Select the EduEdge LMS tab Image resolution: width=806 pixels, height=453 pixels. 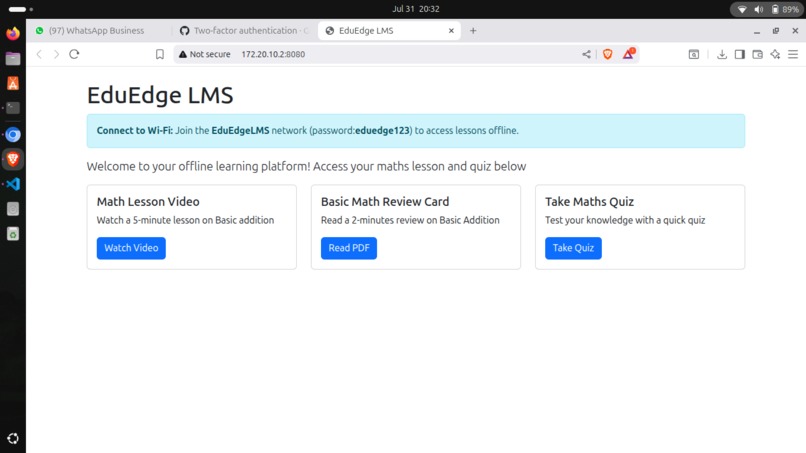pos(388,31)
